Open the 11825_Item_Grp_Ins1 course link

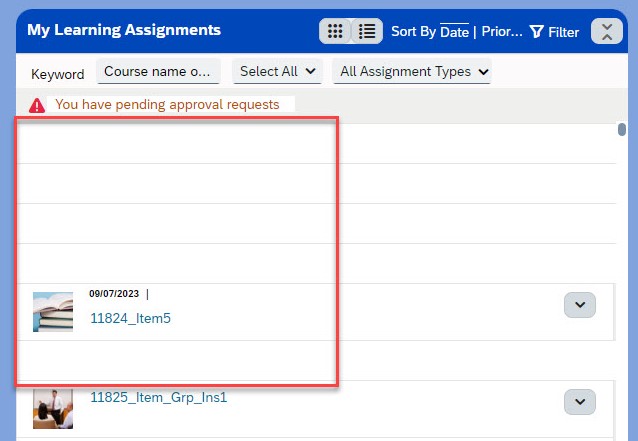[x=158, y=397]
